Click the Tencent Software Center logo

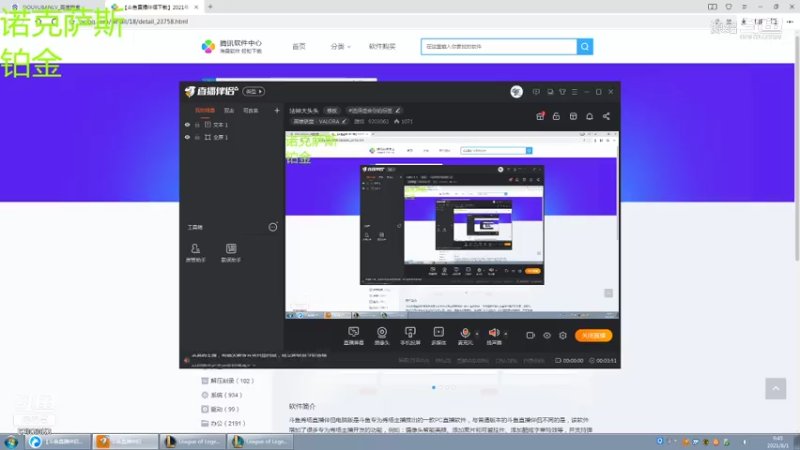232,46
